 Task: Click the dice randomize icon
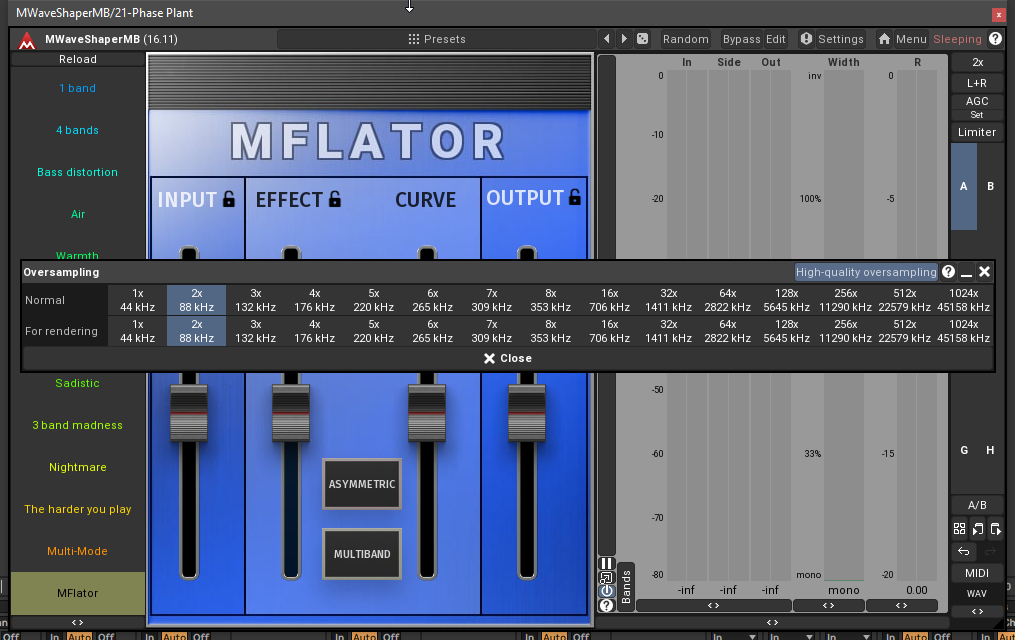point(642,39)
